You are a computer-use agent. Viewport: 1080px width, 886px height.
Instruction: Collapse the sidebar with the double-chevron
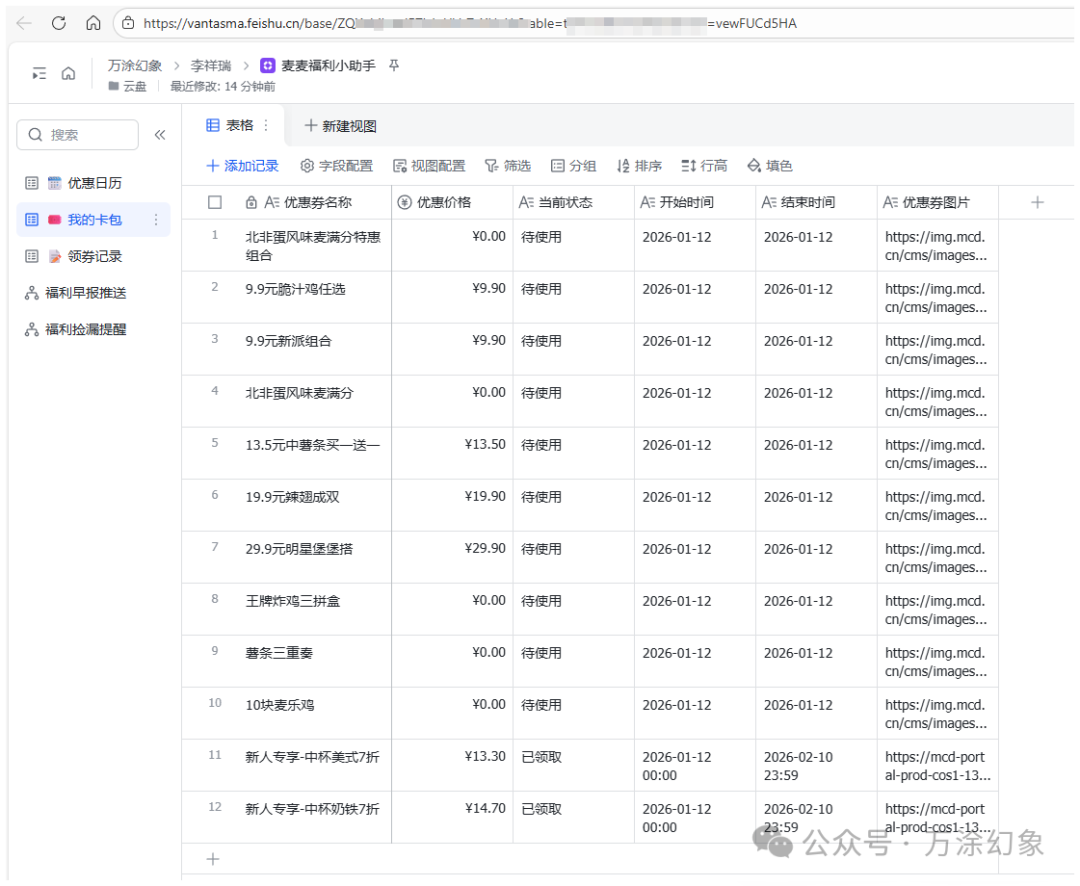coord(160,134)
